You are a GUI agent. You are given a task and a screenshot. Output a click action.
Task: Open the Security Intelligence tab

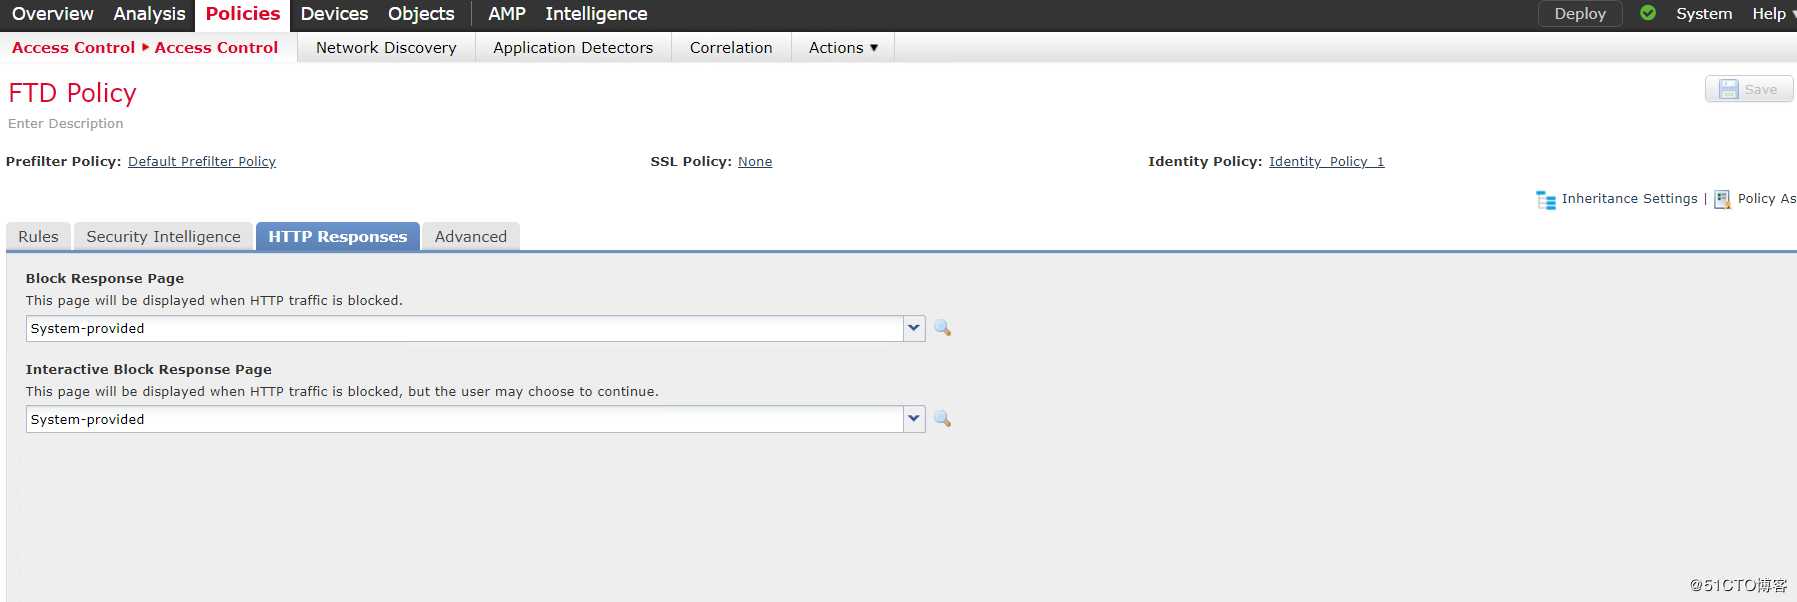pos(163,237)
